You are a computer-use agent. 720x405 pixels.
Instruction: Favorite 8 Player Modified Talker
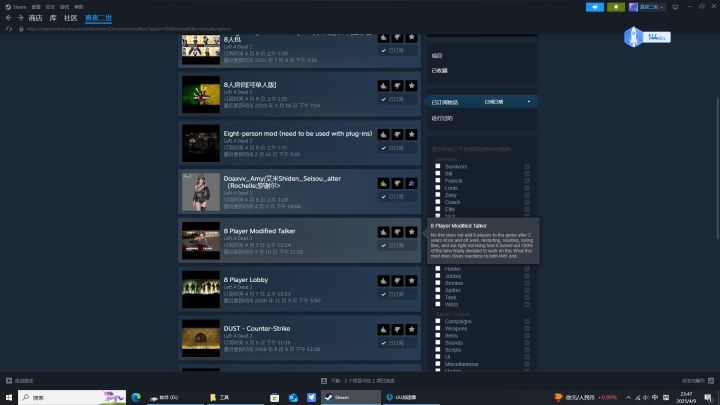(x=411, y=232)
